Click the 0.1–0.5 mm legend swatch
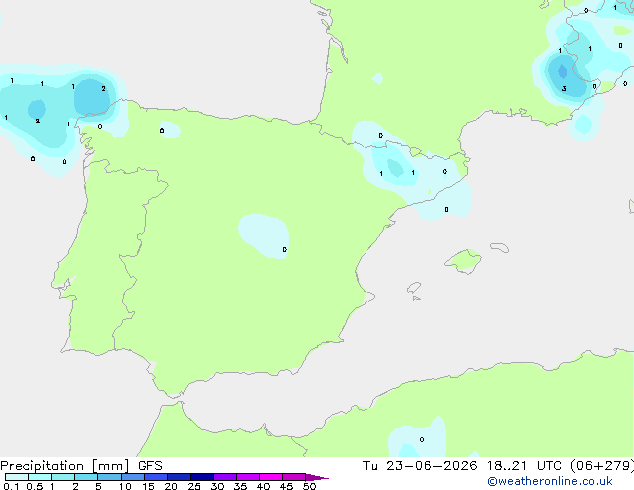The height and width of the screenshot is (490, 634). click(17, 477)
